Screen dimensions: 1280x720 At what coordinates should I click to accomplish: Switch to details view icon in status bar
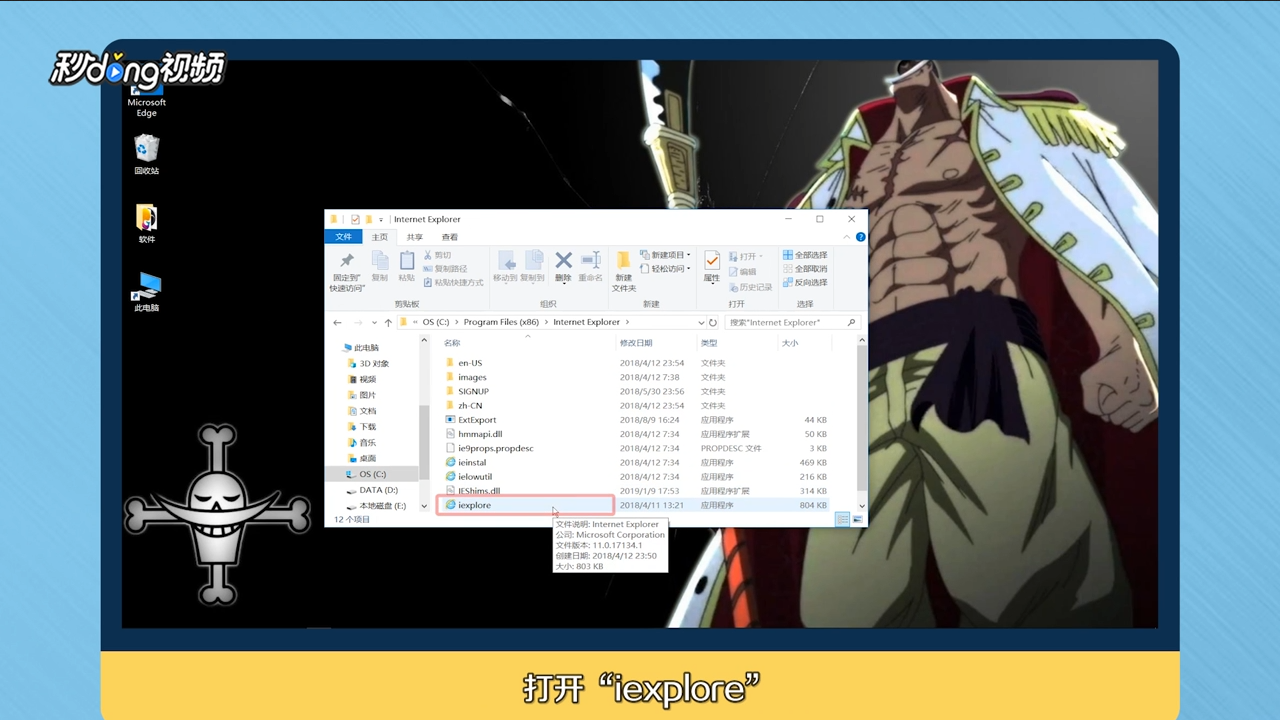(842, 520)
